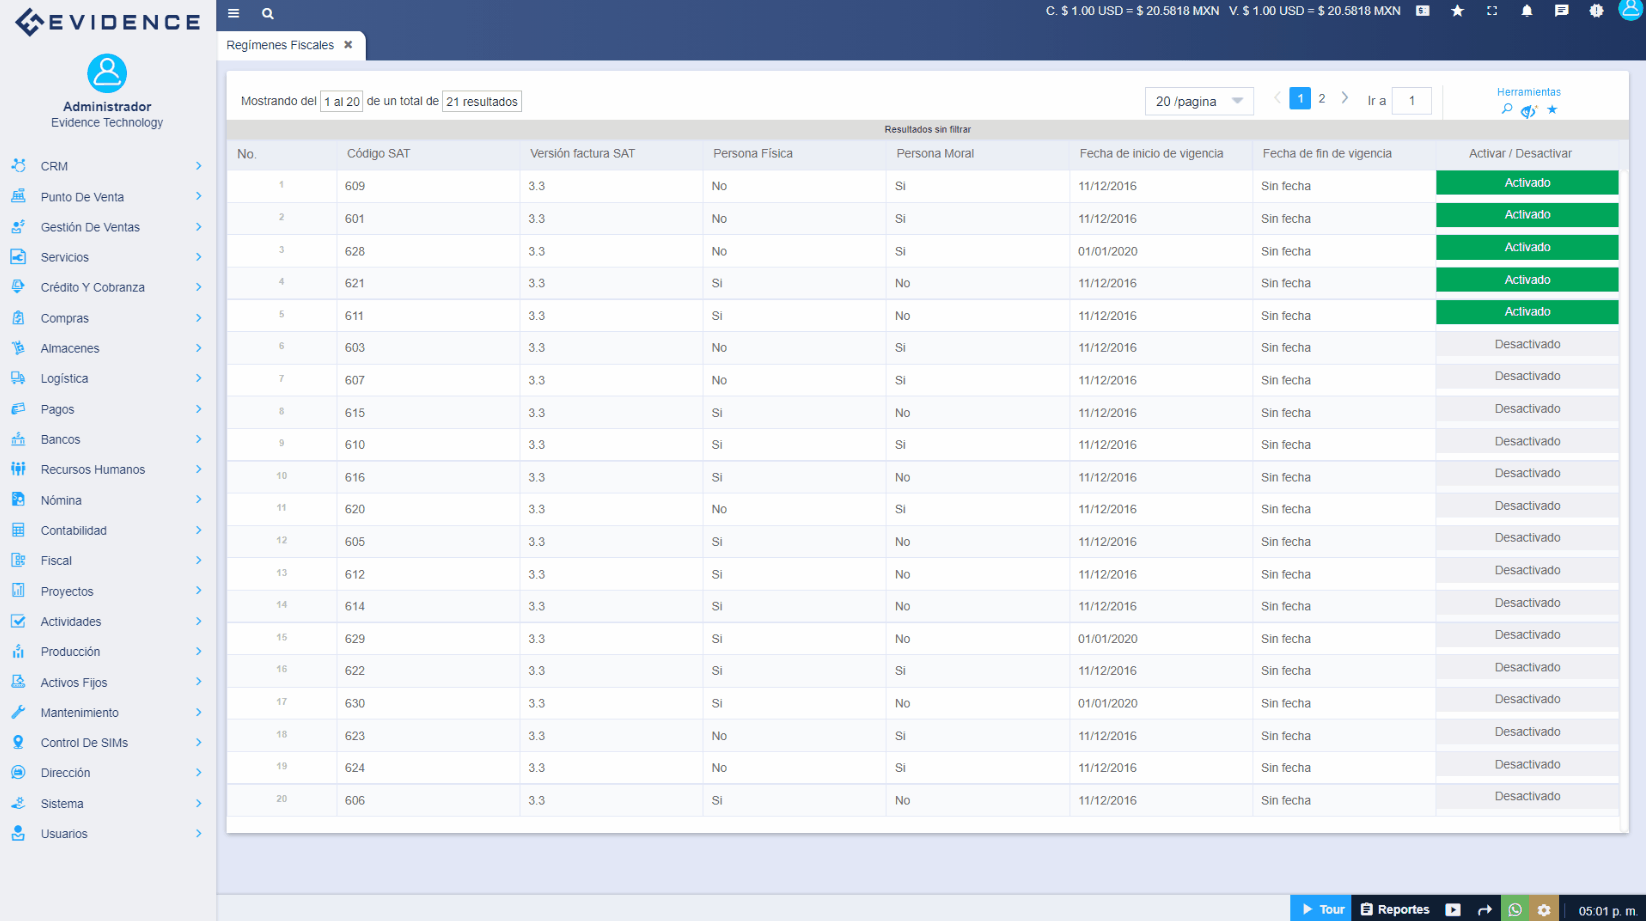Click the Administrator avatar in sidebar
Viewport: 1646px width, 921px height.
tap(107, 73)
